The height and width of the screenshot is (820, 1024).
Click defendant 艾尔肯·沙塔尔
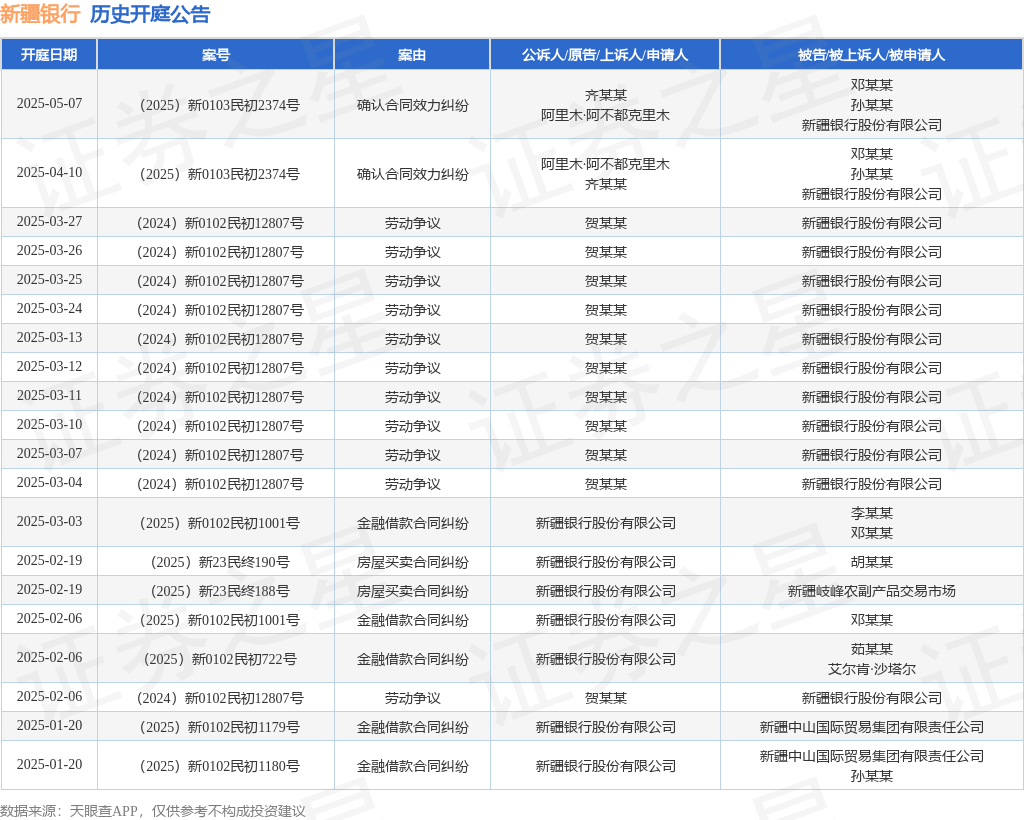click(872, 669)
